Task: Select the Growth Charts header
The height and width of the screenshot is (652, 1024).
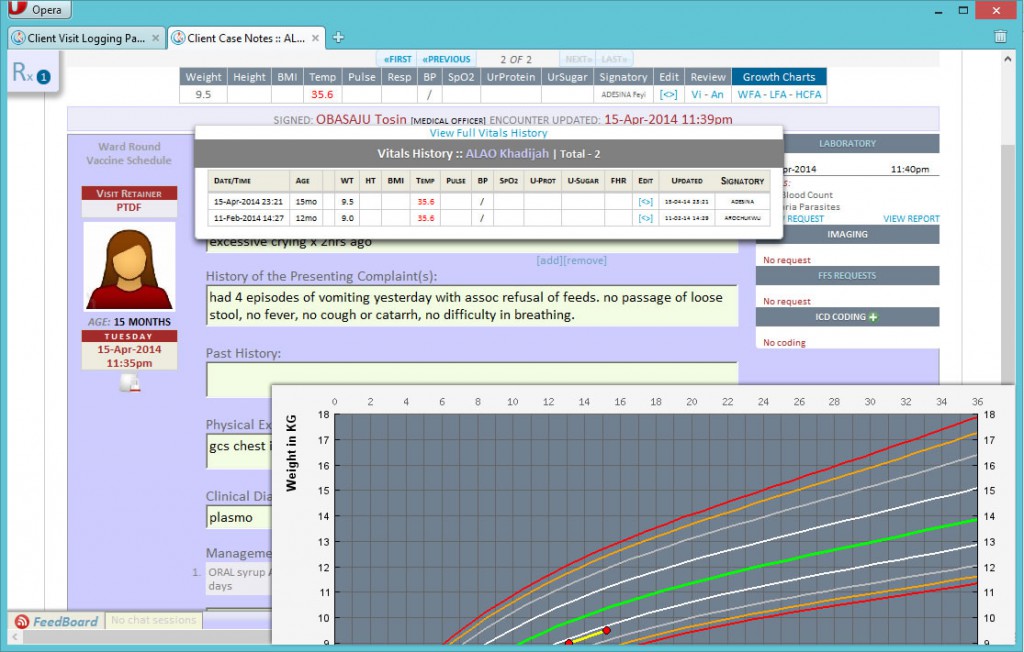Action: [x=778, y=76]
